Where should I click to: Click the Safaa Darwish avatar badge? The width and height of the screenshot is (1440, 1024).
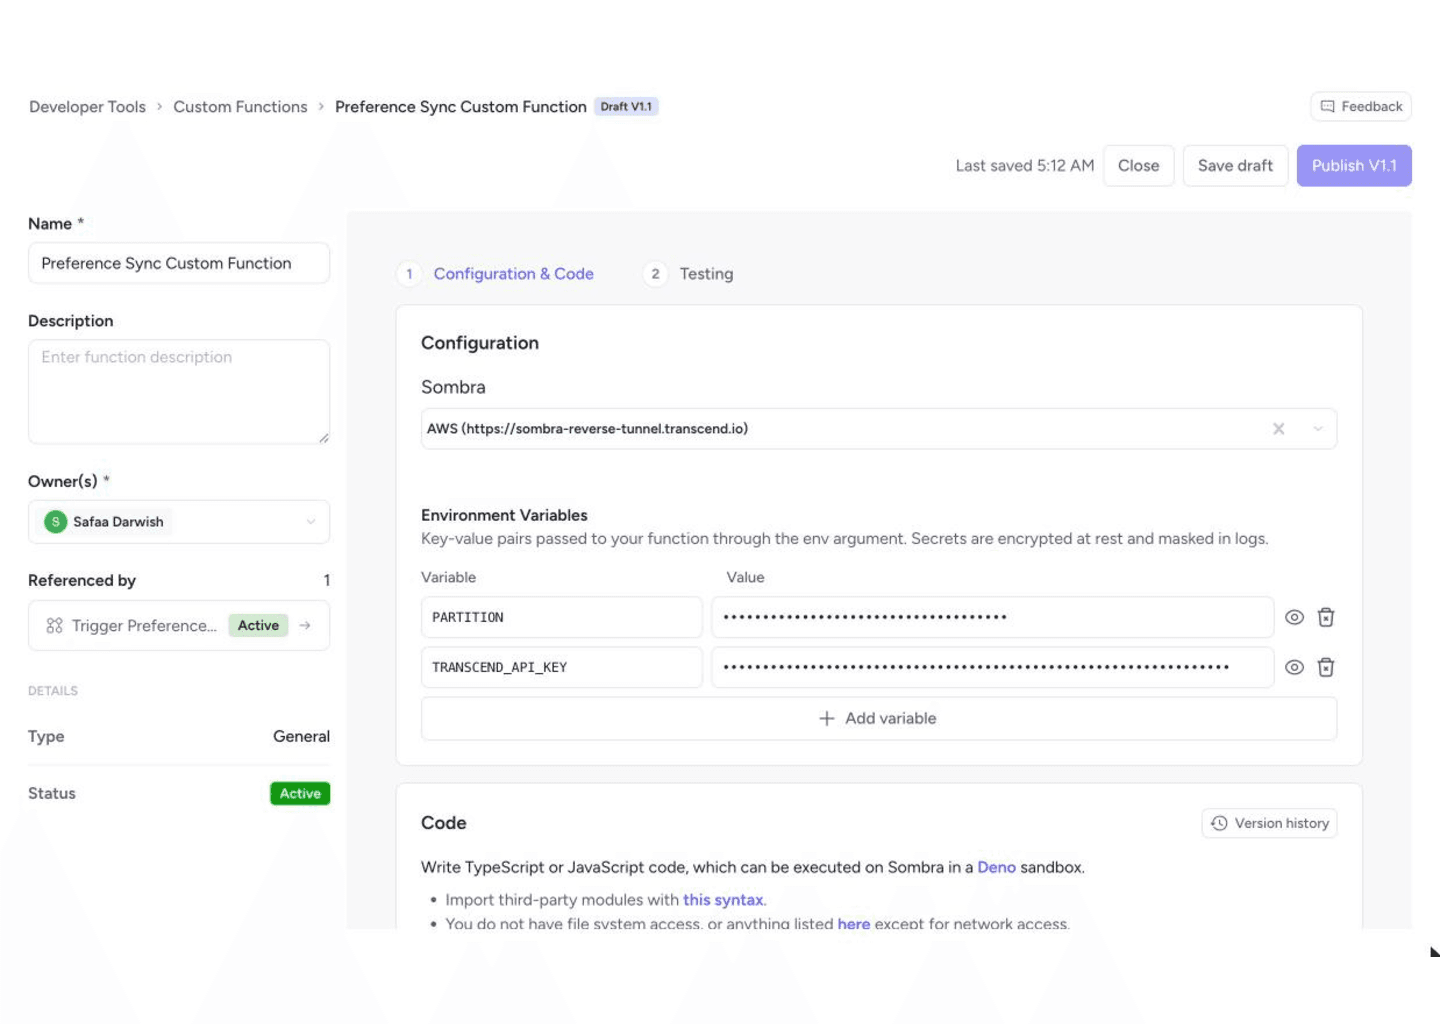[56, 522]
